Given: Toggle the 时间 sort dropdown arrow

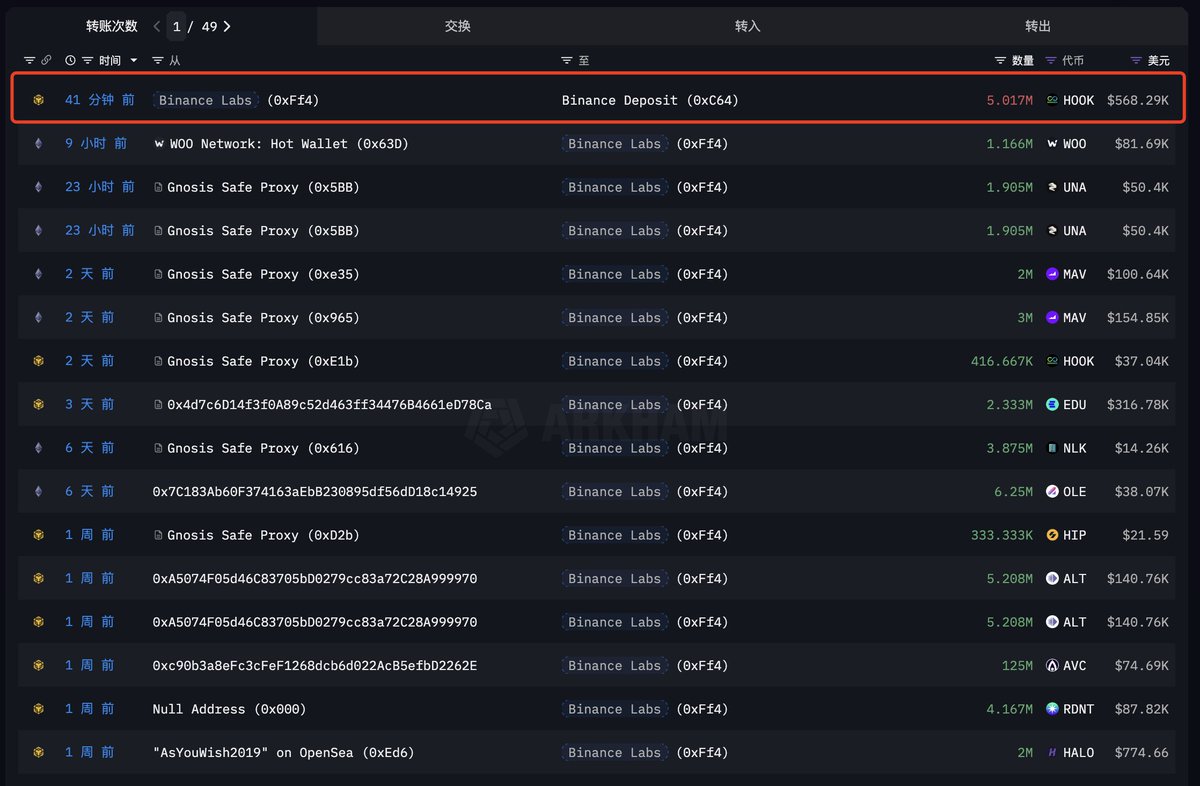Looking at the screenshot, I should [134, 61].
